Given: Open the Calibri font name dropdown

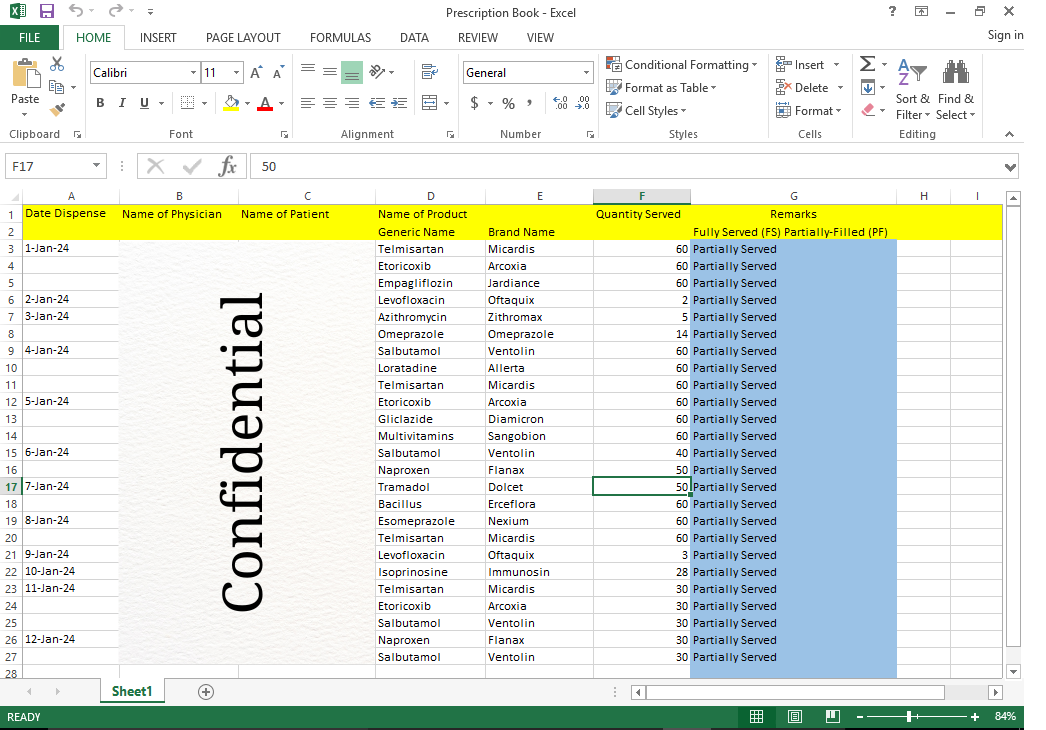Looking at the screenshot, I should tap(193, 73).
